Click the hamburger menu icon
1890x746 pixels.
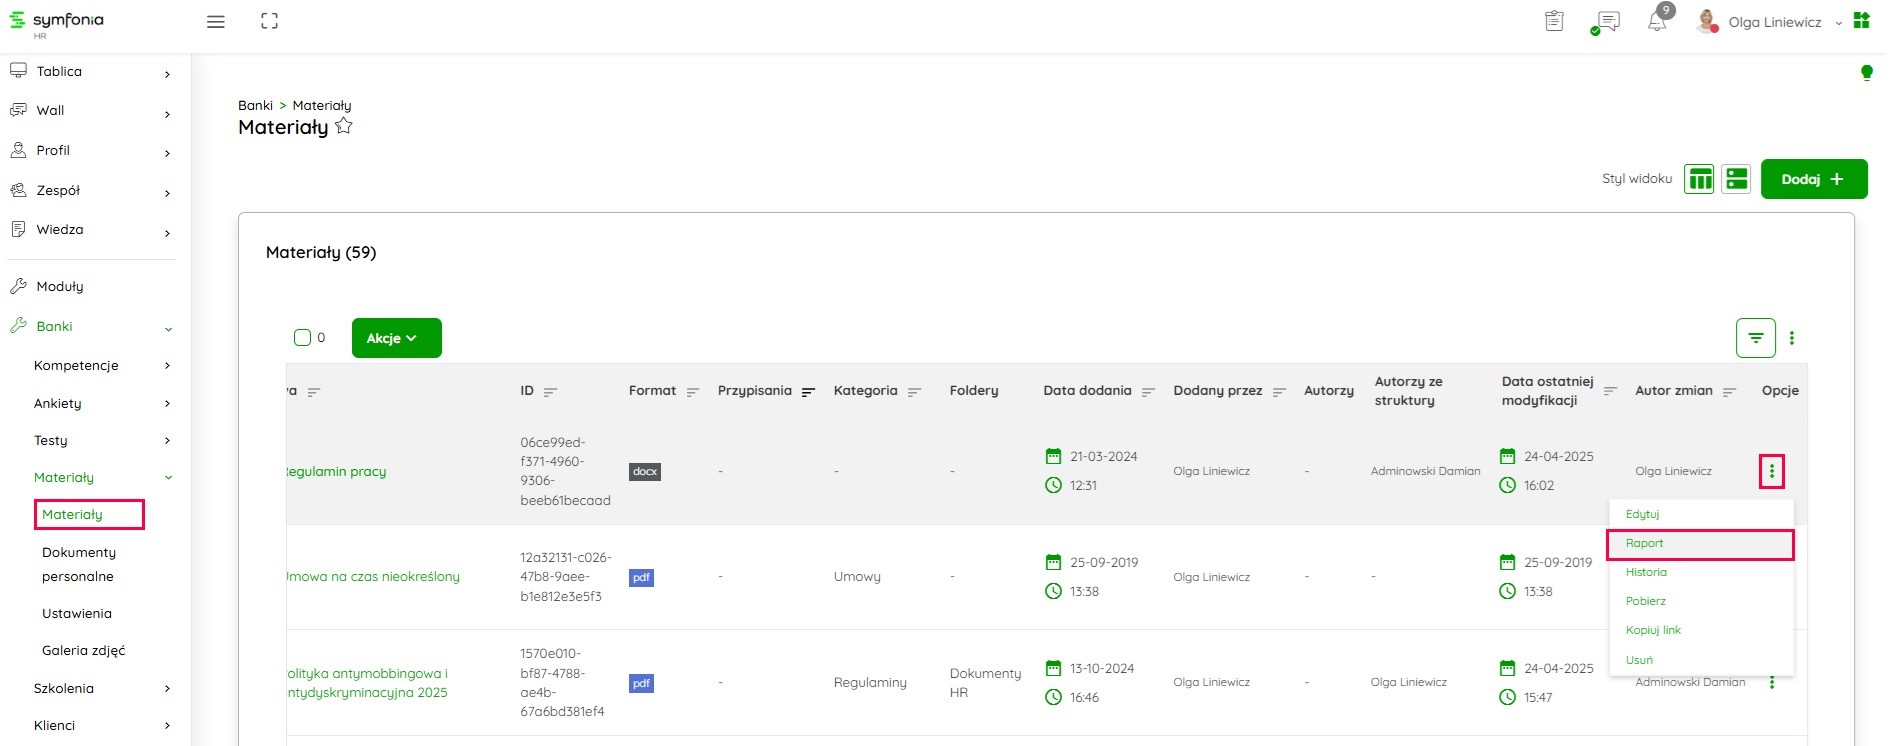point(215,22)
